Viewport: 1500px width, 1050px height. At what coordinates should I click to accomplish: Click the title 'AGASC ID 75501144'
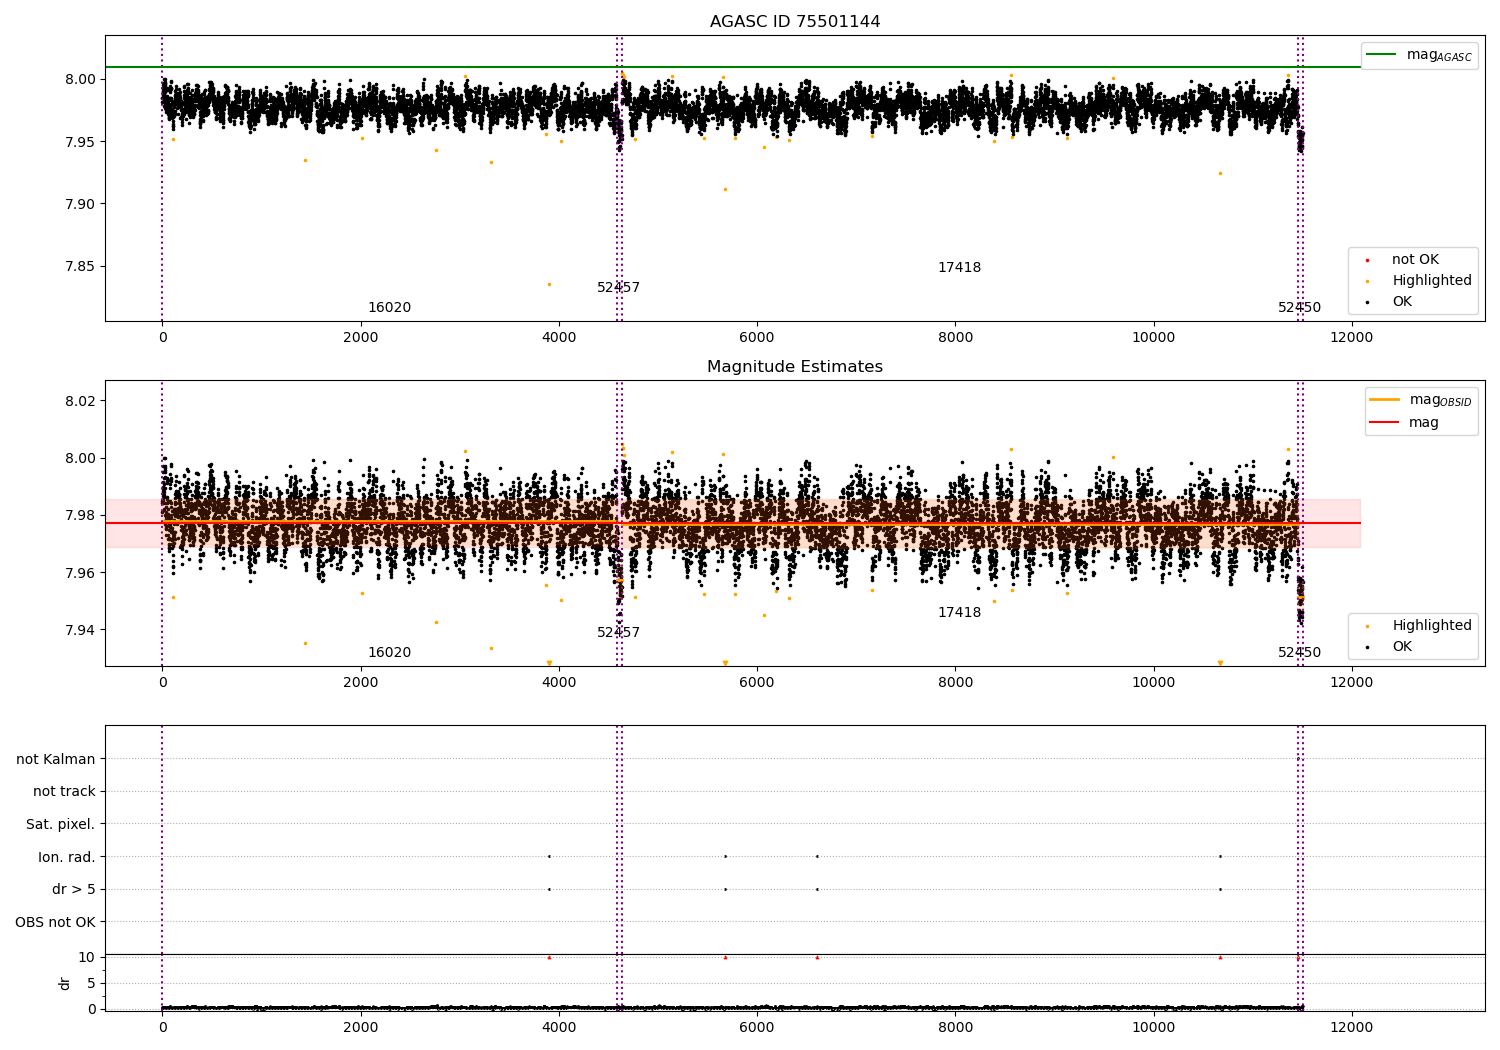[795, 22]
